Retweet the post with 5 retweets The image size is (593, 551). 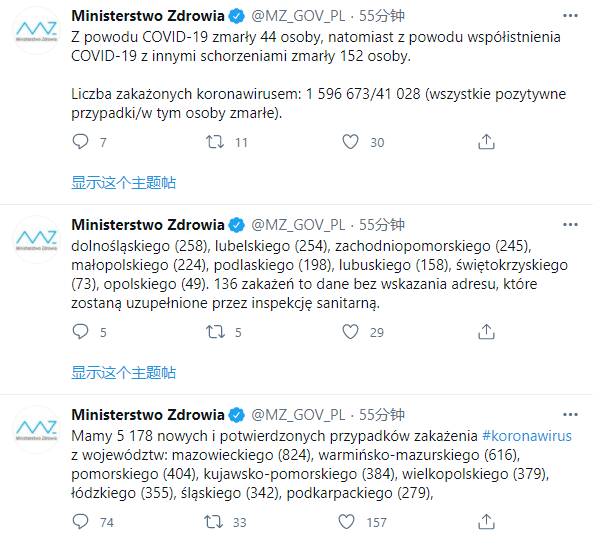[215, 332]
